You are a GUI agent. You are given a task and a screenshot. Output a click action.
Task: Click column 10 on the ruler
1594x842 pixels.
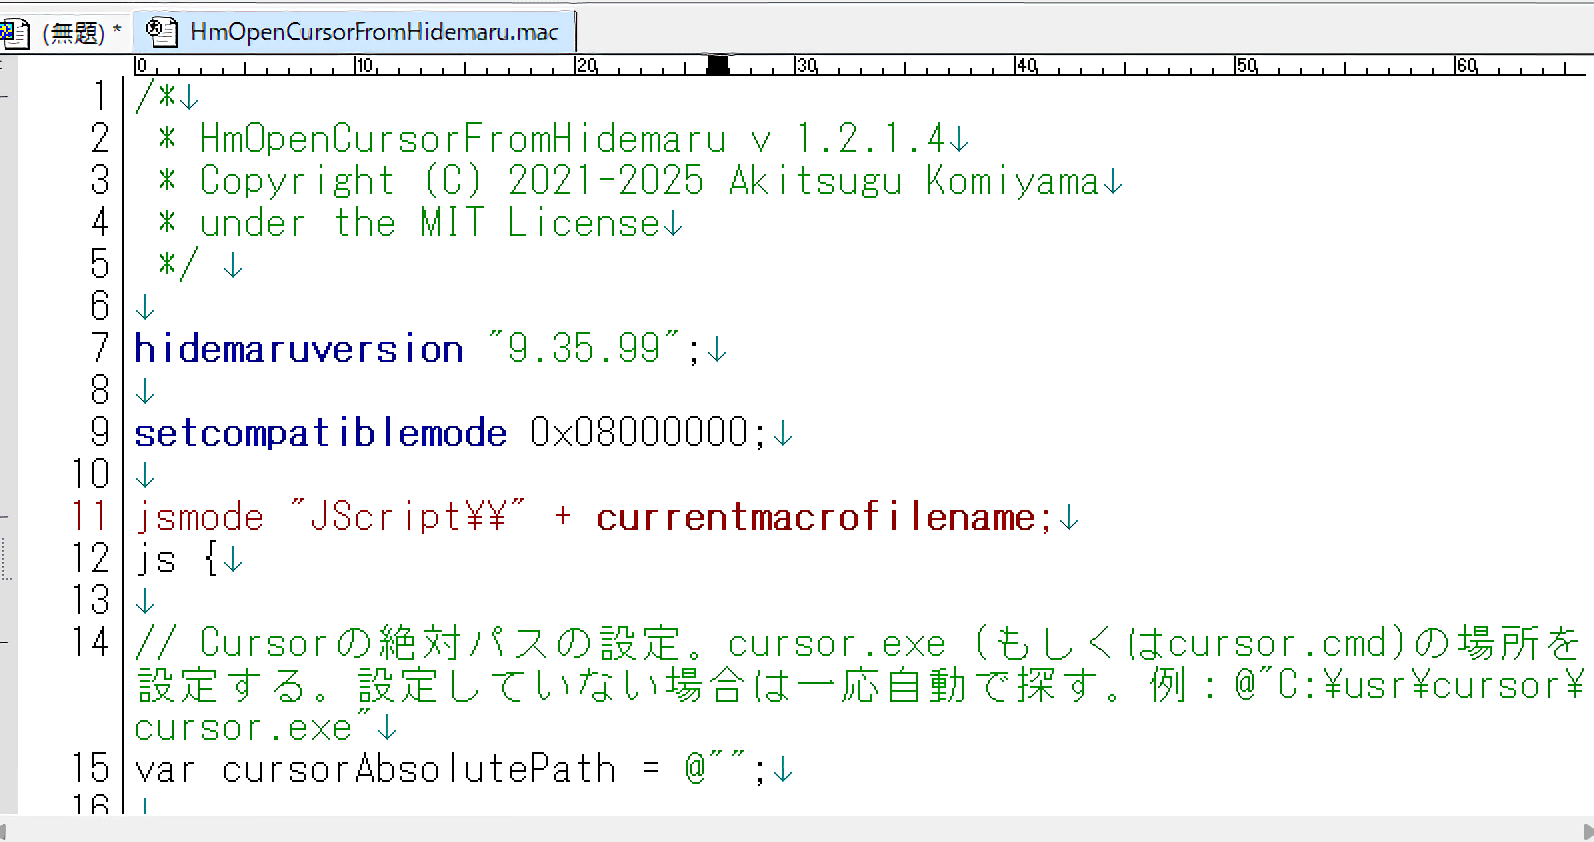coord(357,67)
